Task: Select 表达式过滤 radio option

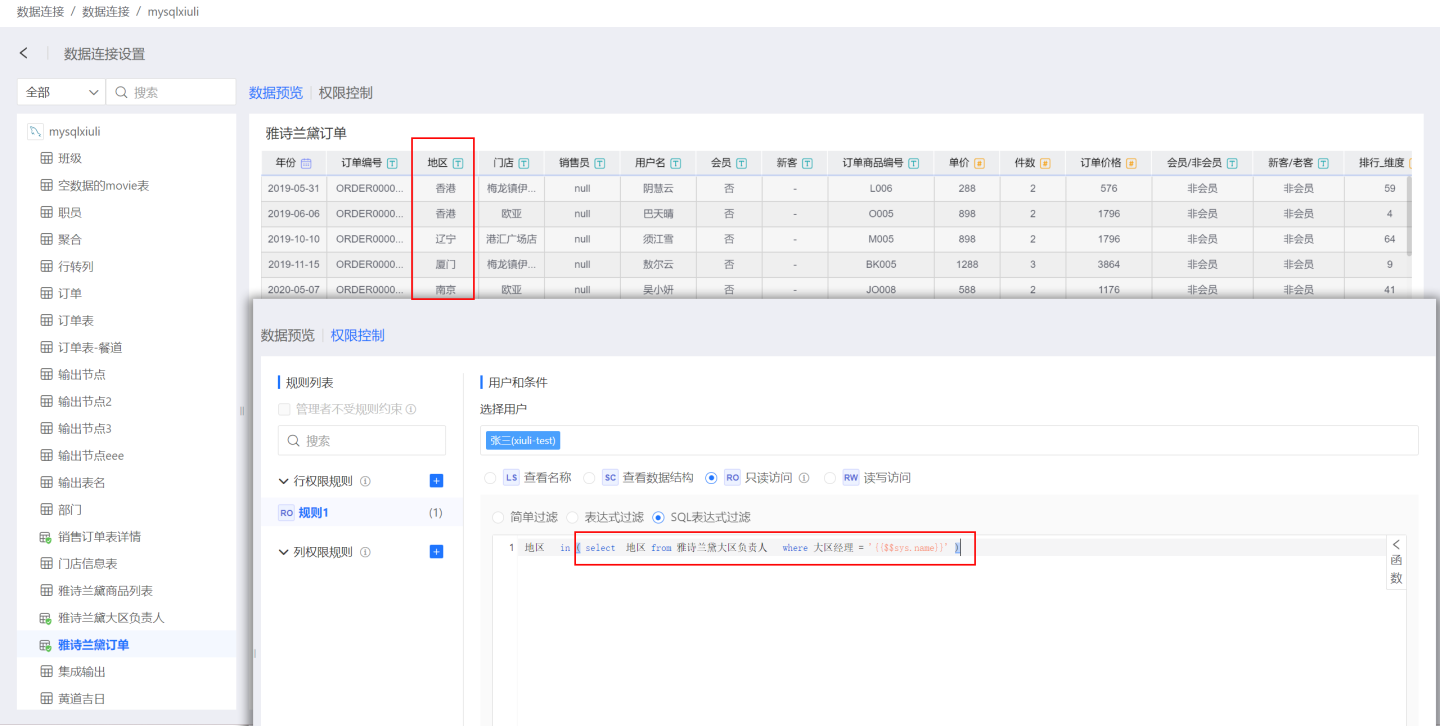Action: (573, 517)
